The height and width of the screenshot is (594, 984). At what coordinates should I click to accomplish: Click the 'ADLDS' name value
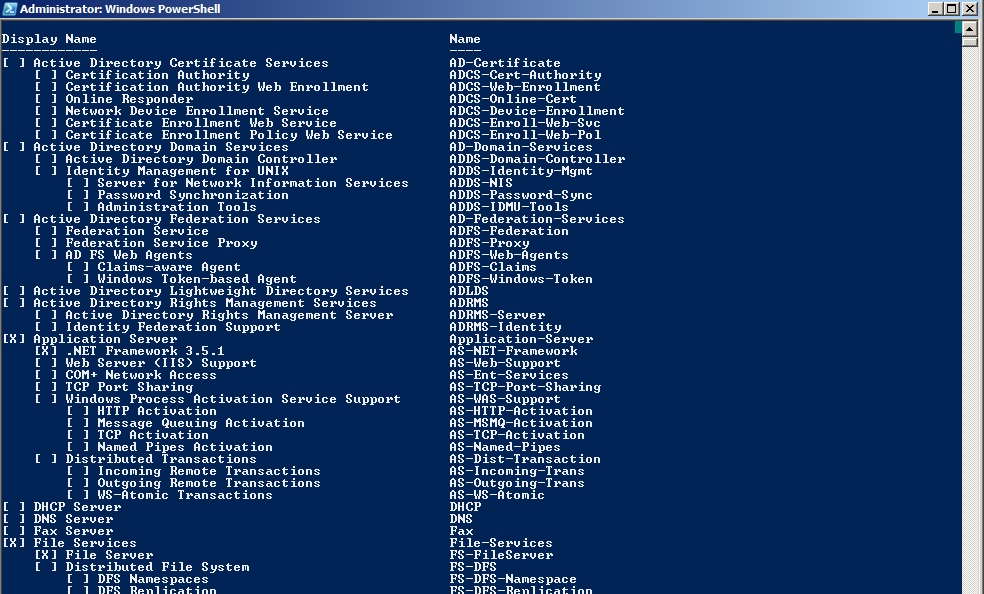469,291
